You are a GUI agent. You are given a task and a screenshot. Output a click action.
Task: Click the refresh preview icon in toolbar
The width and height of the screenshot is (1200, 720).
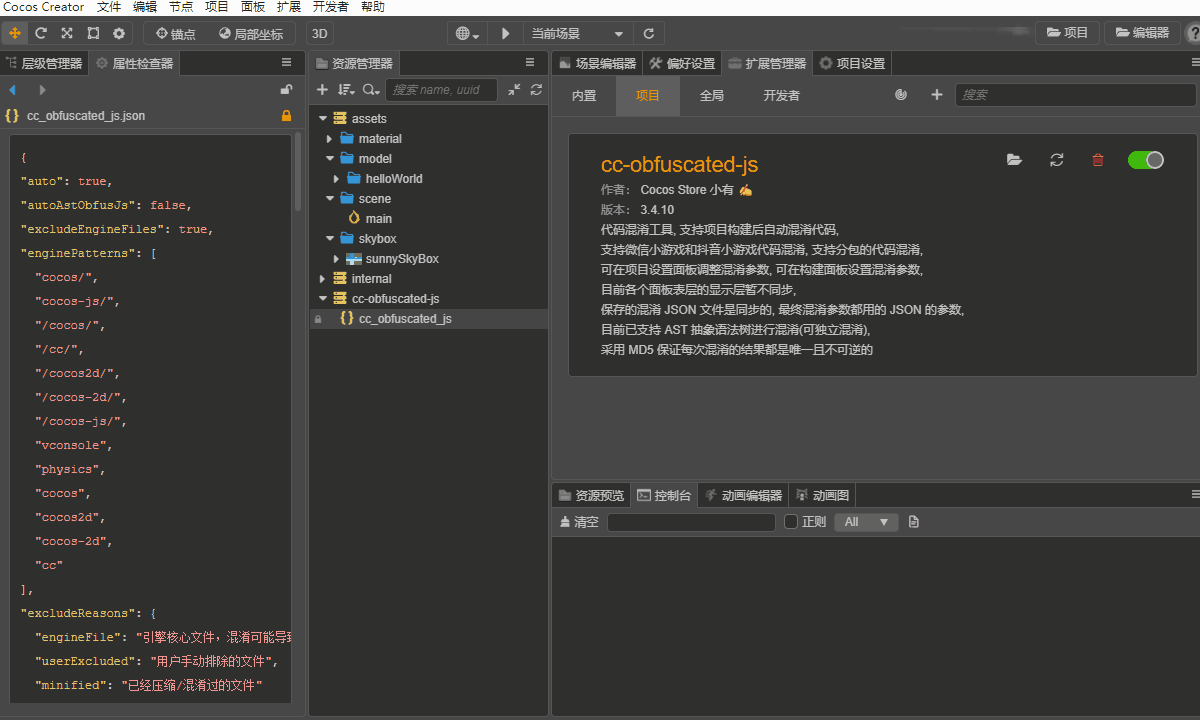(649, 33)
